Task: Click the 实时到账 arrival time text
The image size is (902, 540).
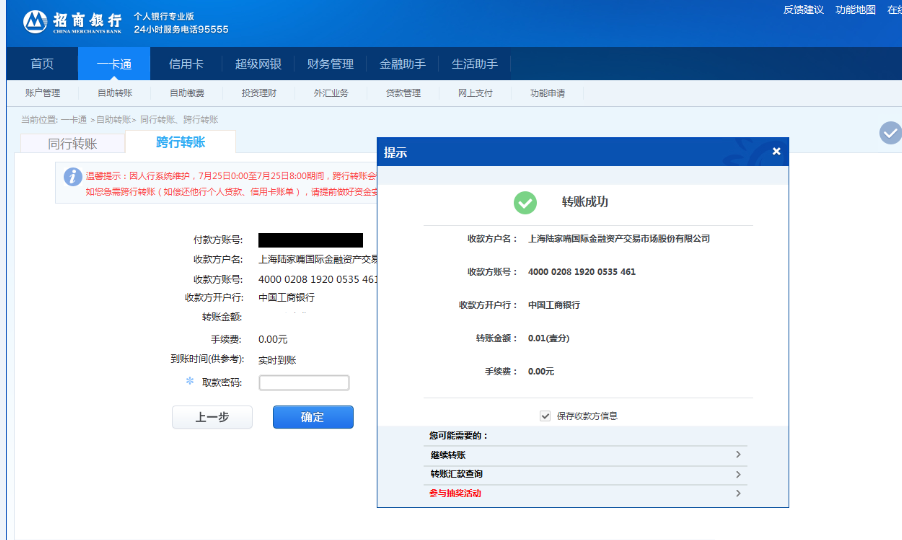Action: coord(277,360)
